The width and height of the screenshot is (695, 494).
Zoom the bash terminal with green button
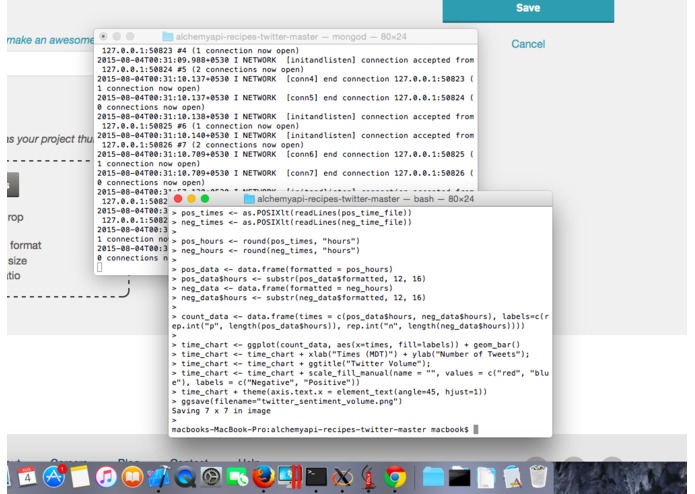(x=205, y=198)
